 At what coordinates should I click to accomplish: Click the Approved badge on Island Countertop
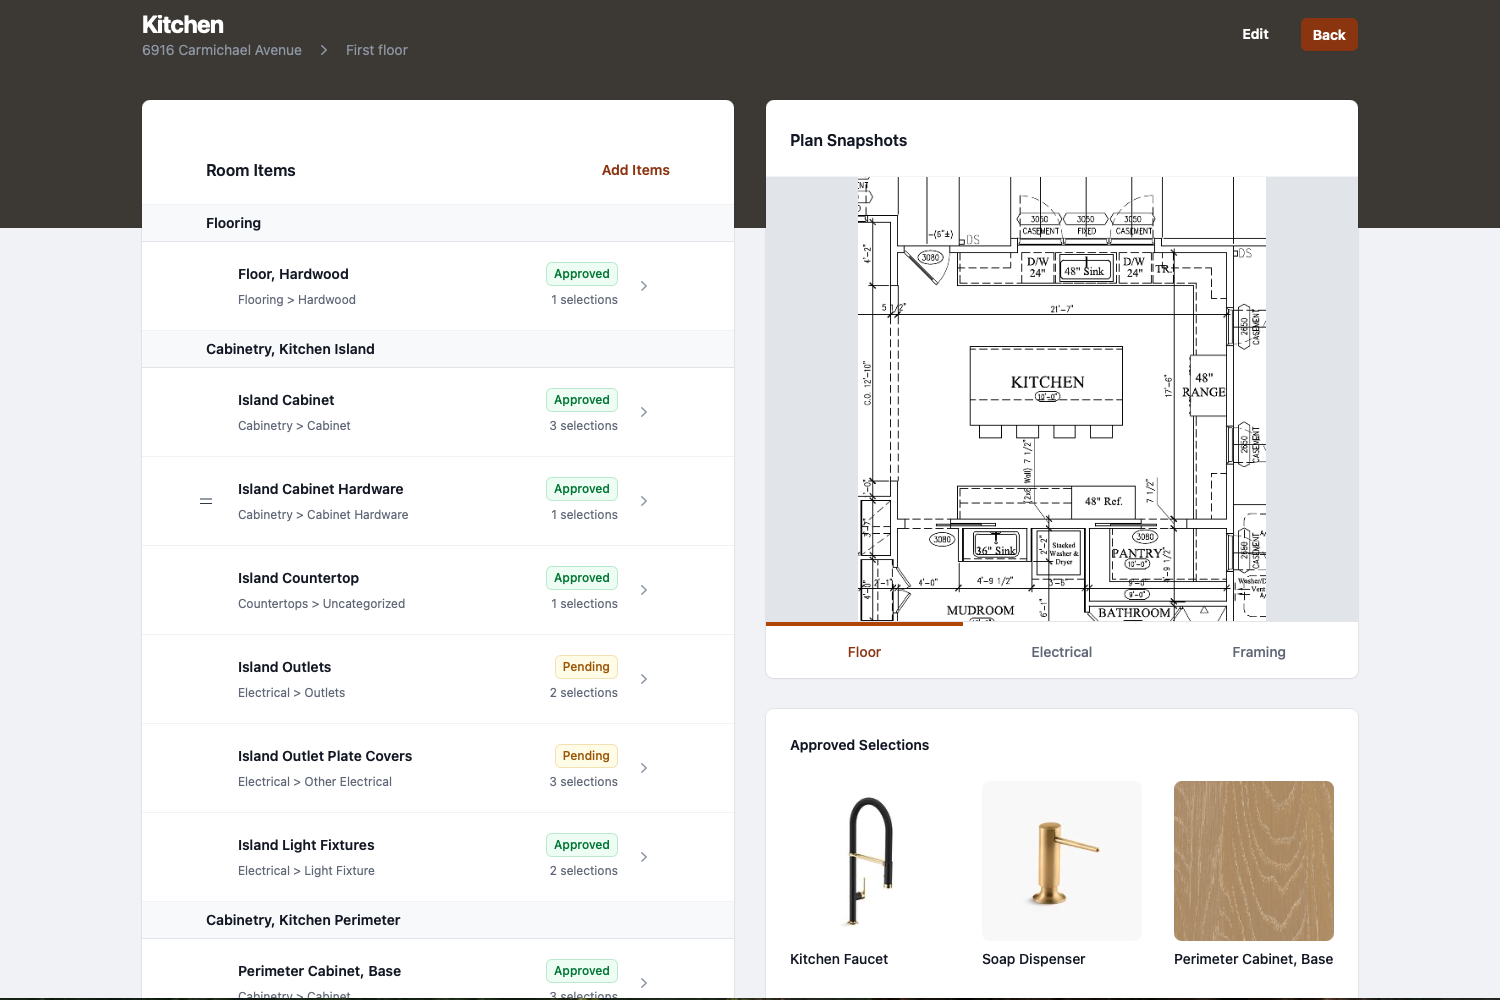click(582, 578)
